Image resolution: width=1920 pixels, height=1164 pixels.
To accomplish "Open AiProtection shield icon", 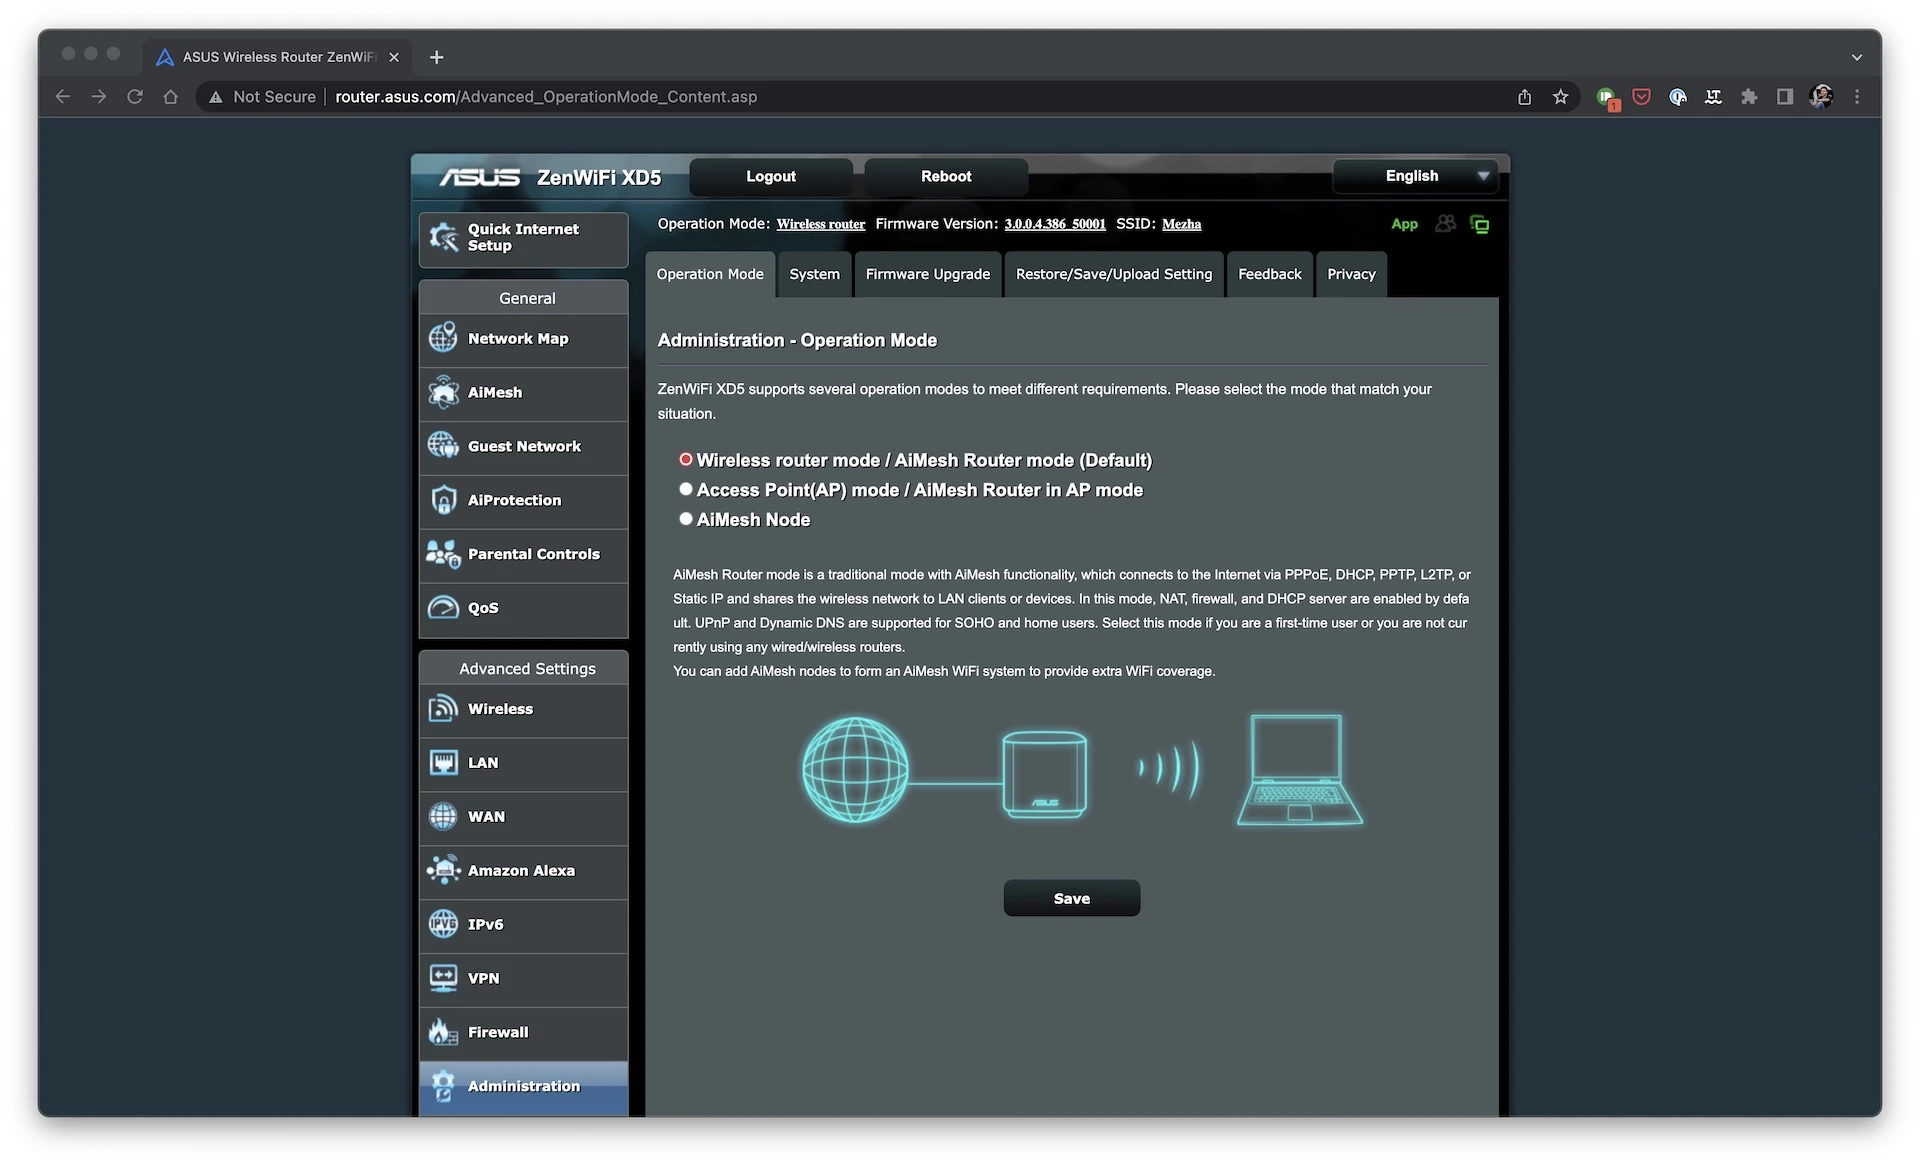I will (x=443, y=500).
